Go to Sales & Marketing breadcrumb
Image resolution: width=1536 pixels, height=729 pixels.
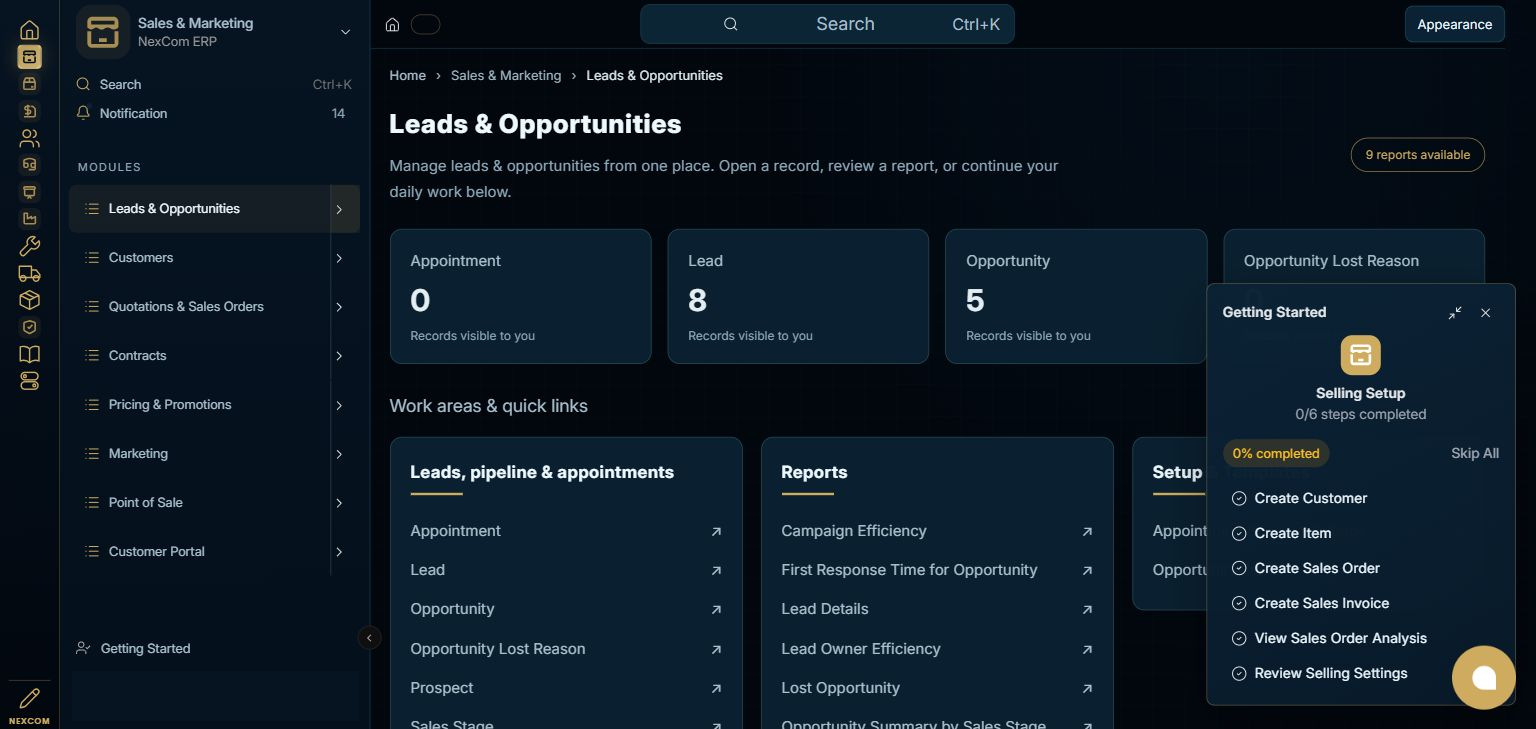pyautogui.click(x=506, y=76)
